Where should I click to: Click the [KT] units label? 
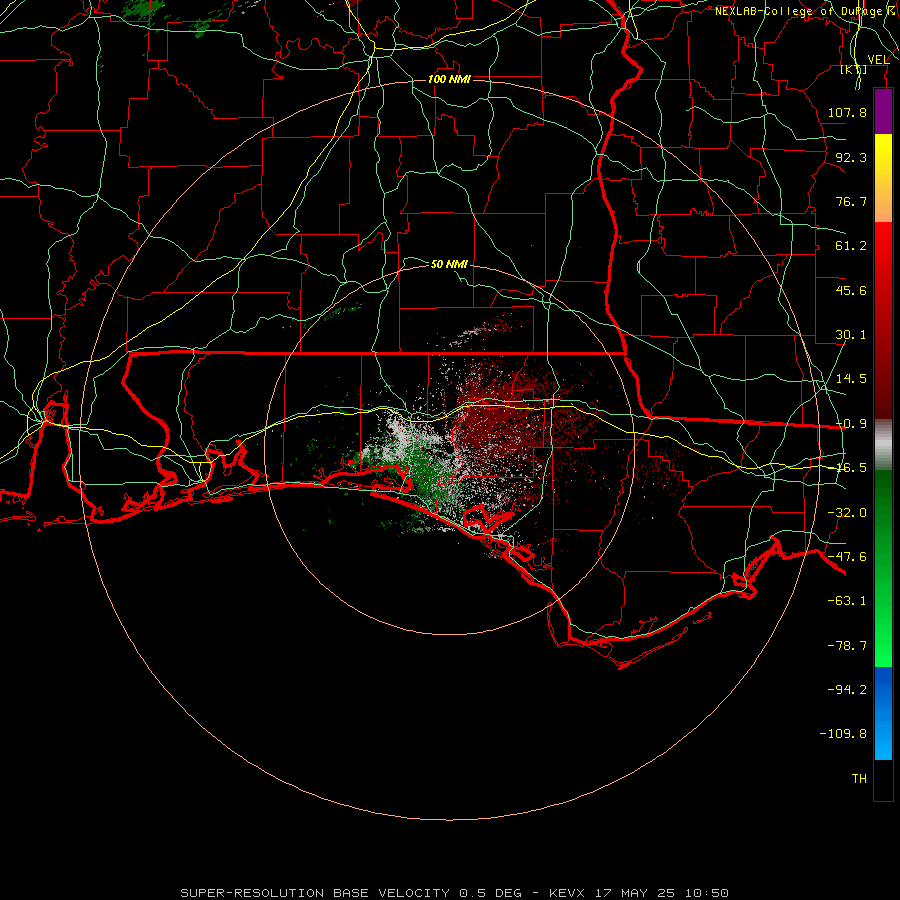coord(854,70)
